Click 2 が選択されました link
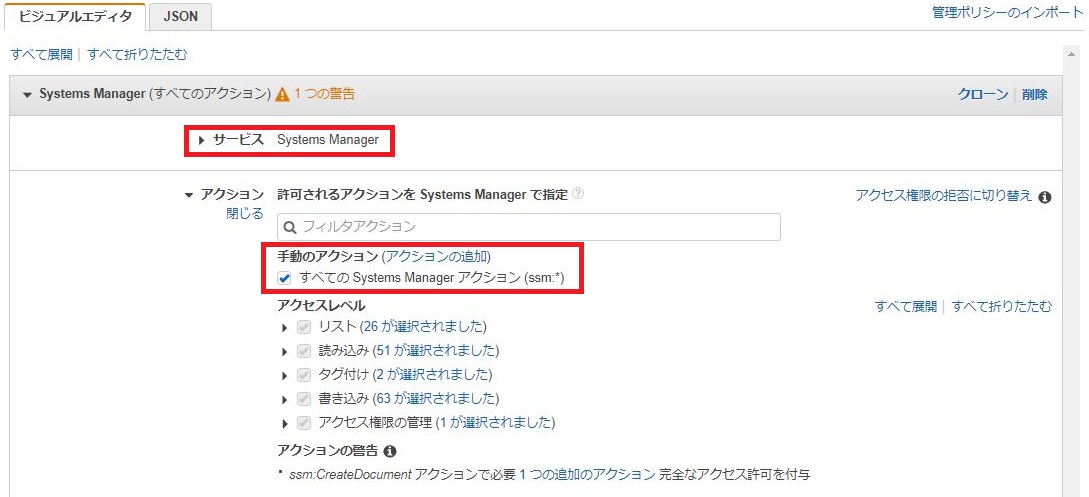This screenshot has width=1089, height=497. tap(433, 374)
